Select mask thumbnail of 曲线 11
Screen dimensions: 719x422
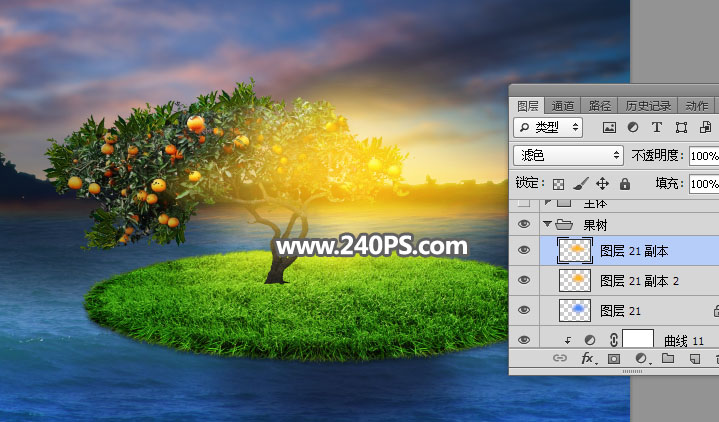pyautogui.click(x=638, y=339)
